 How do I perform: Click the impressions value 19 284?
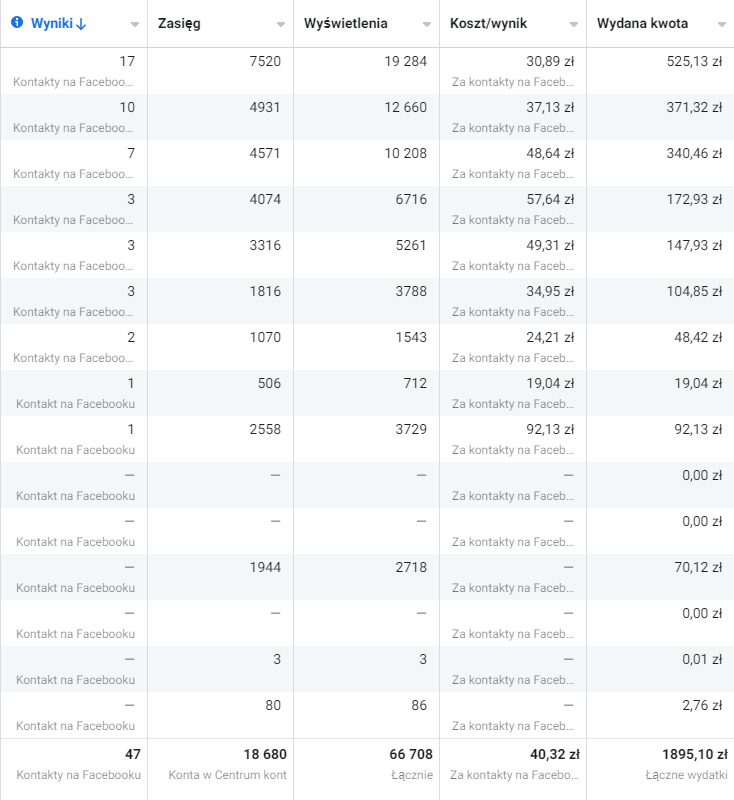(x=405, y=61)
